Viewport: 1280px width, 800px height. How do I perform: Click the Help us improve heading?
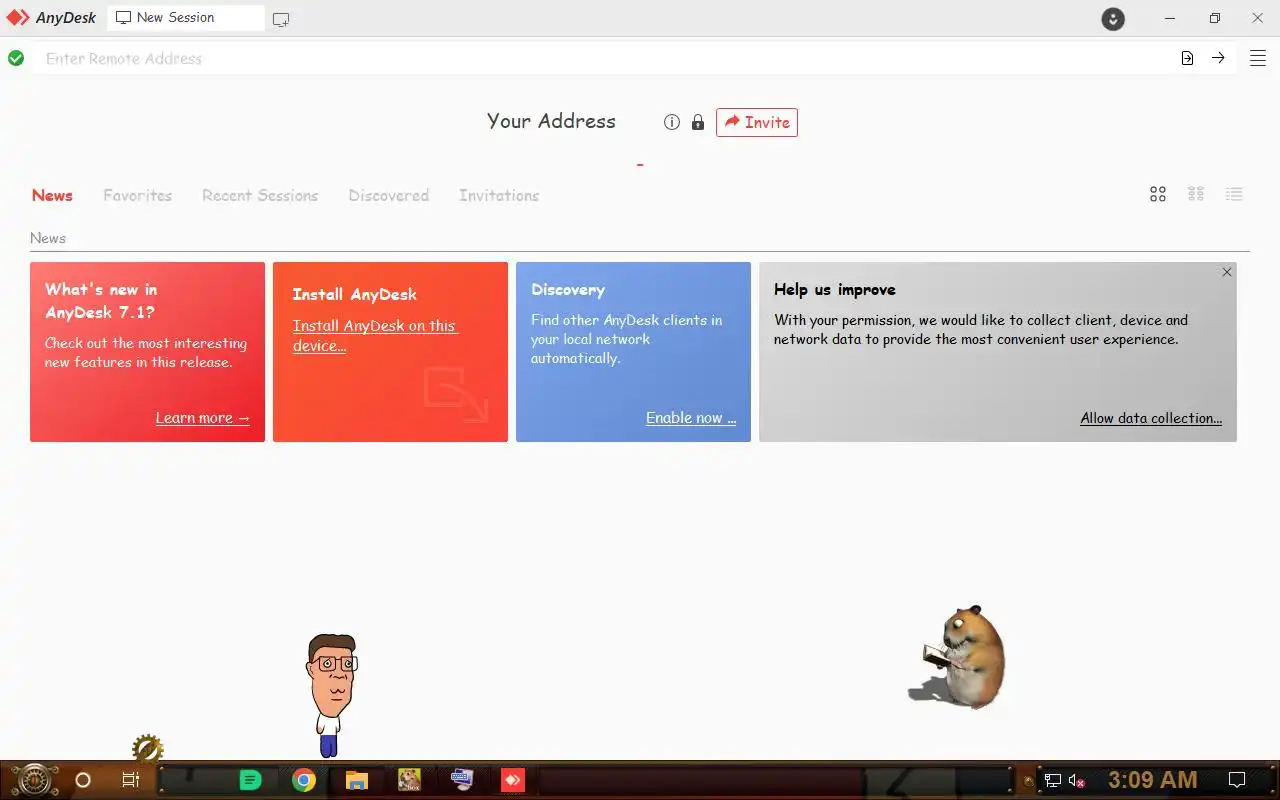(x=835, y=290)
